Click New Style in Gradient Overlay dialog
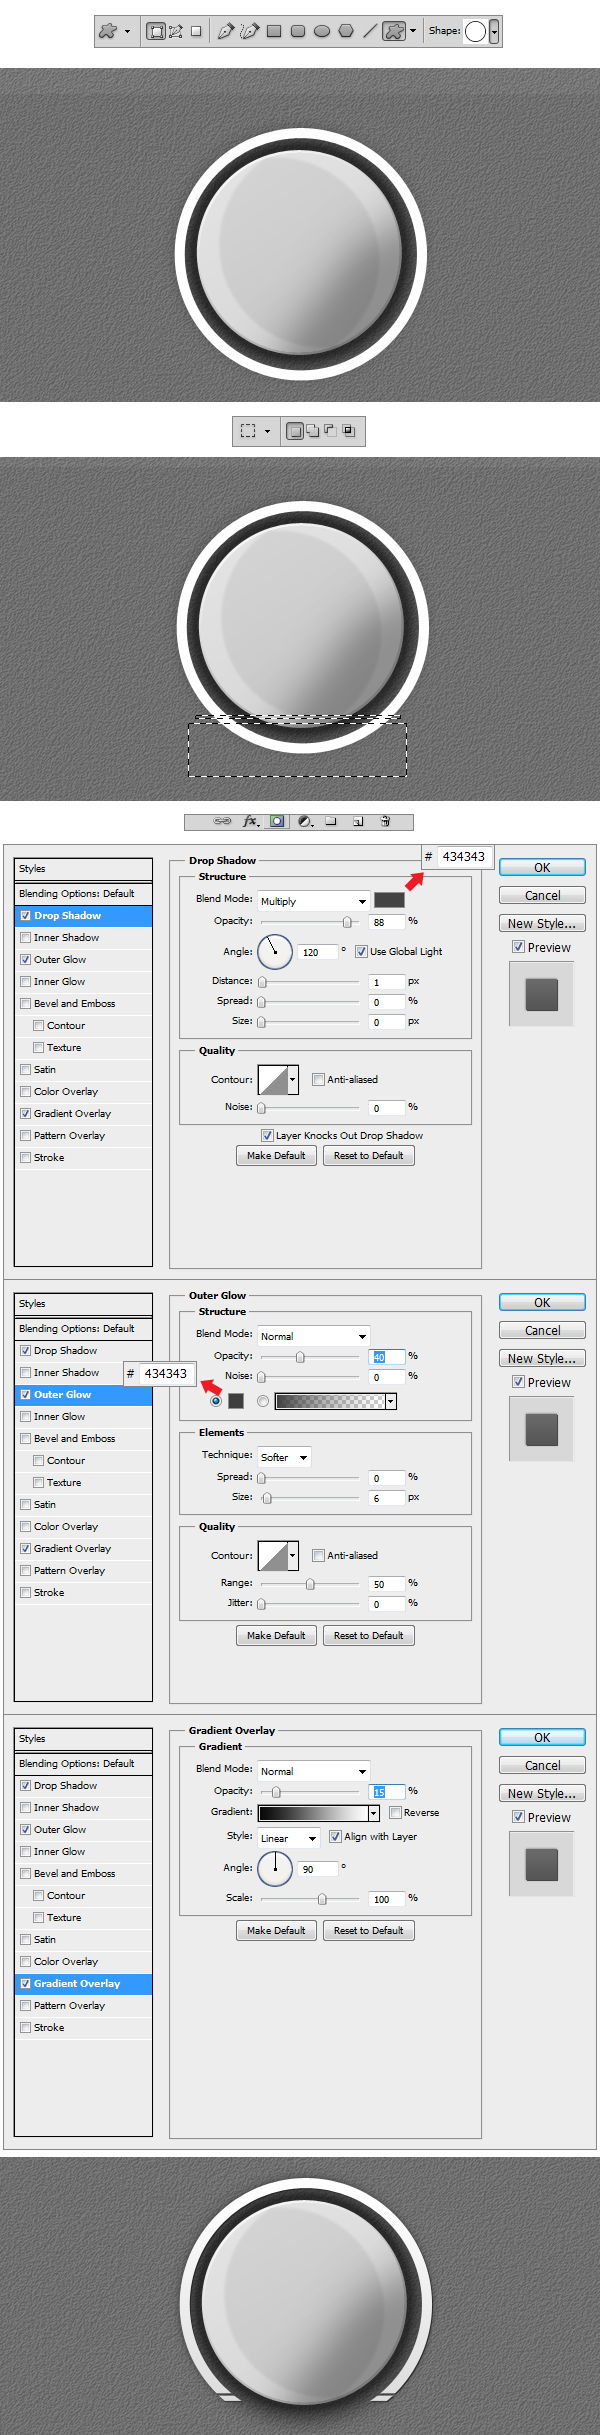Viewport: 600px width, 2435px height. [x=542, y=1794]
